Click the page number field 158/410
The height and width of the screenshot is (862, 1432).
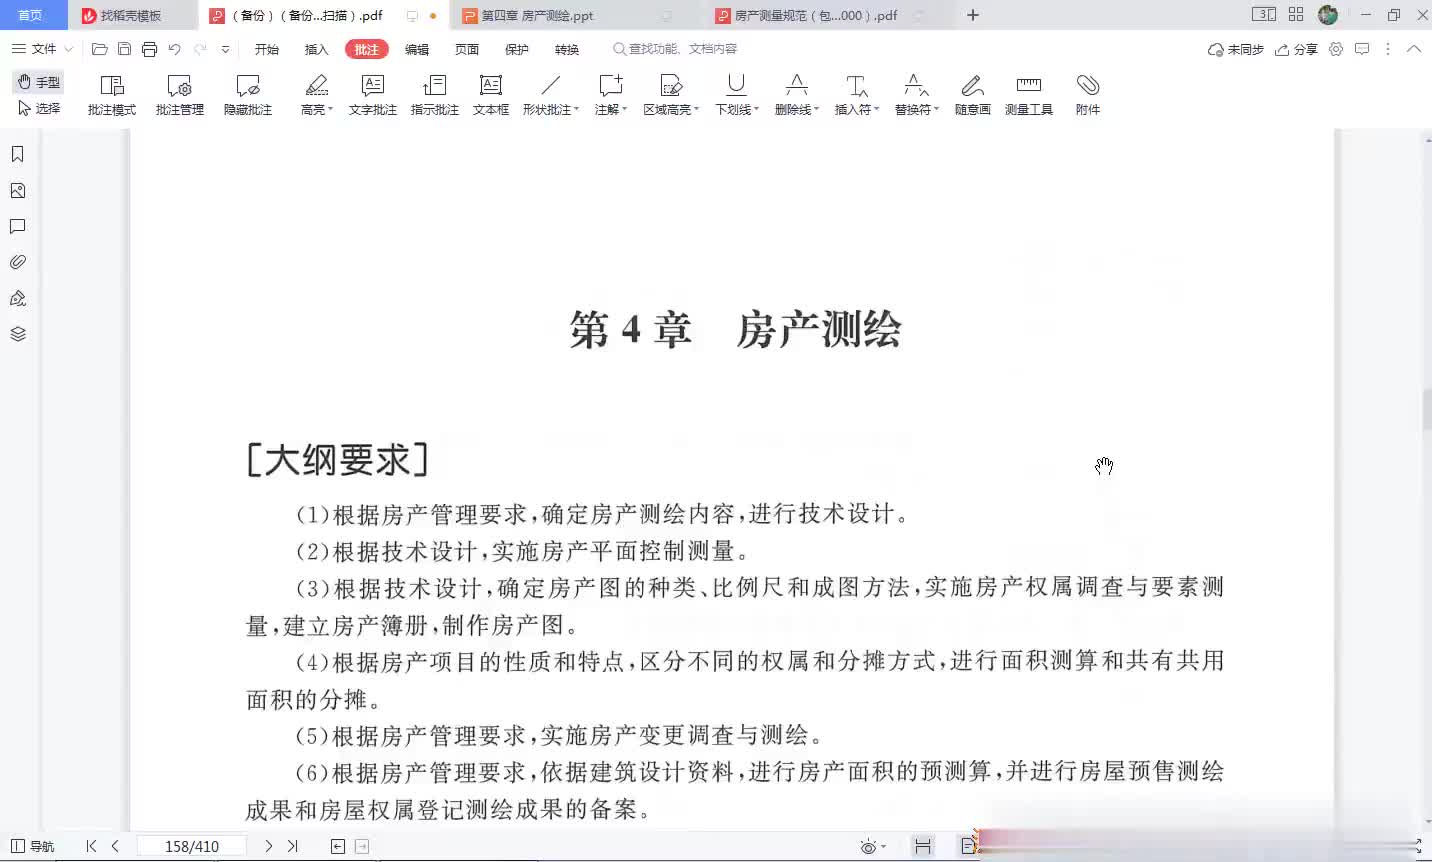coord(192,846)
